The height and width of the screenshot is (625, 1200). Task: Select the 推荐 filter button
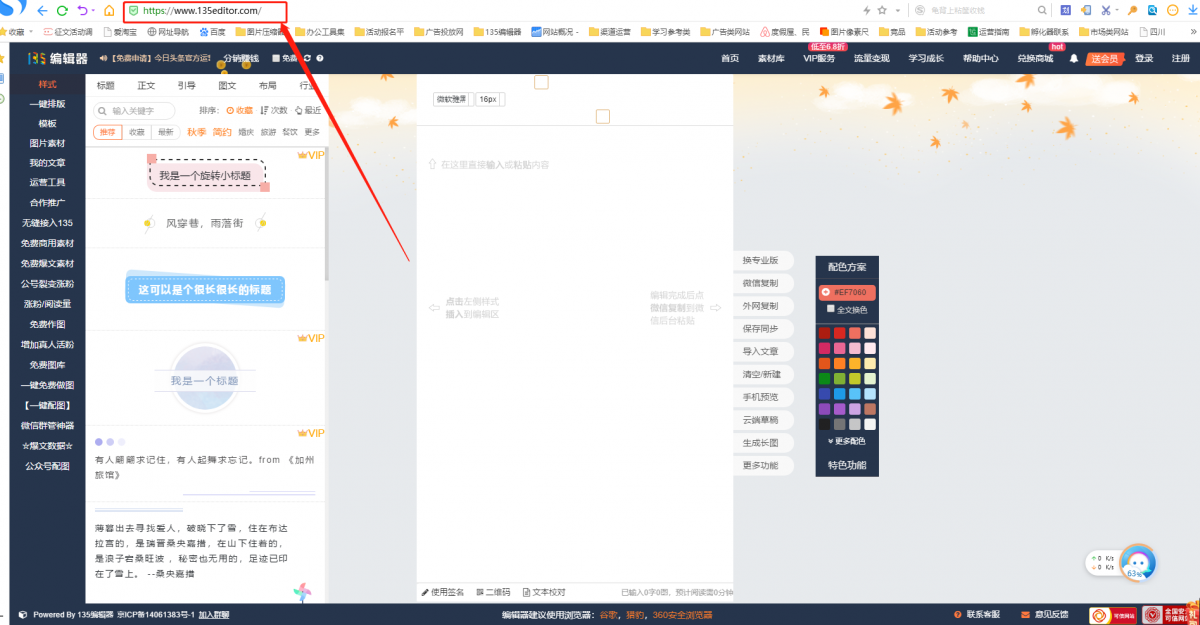point(106,132)
